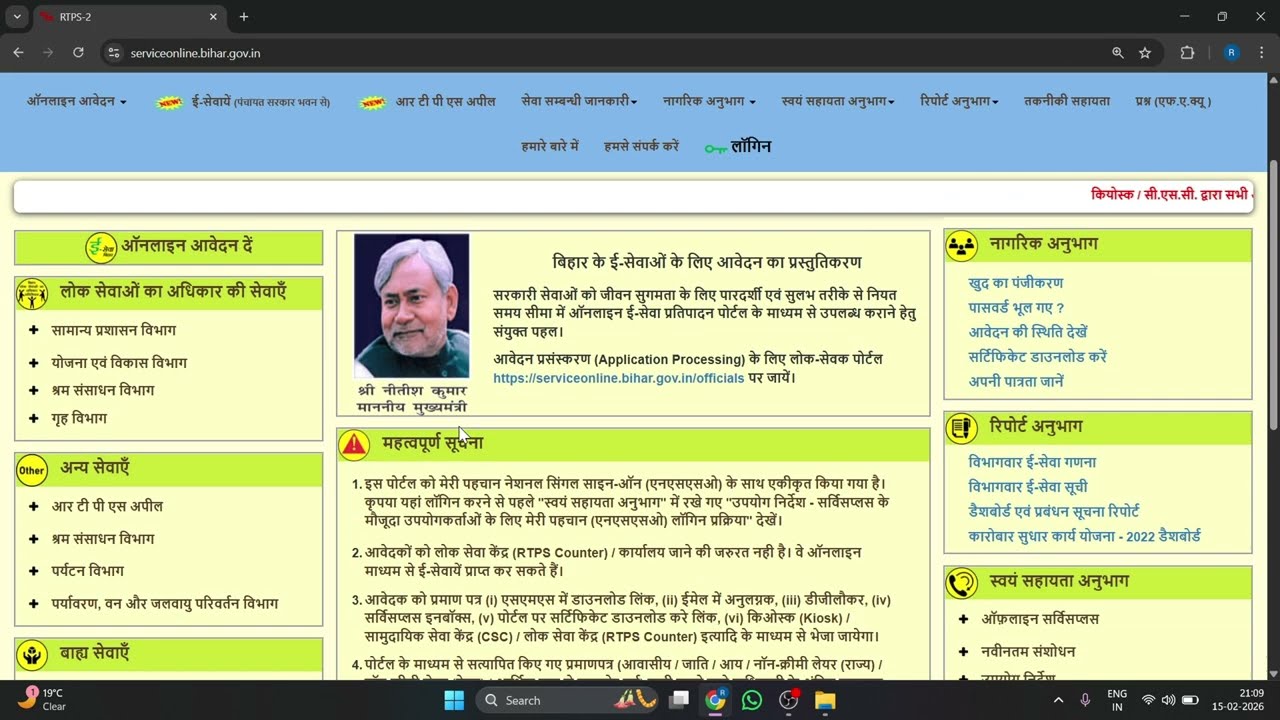Open the आवेदन की स्थिति देखें link
Screen dimensions: 1280x720
click(1028, 332)
